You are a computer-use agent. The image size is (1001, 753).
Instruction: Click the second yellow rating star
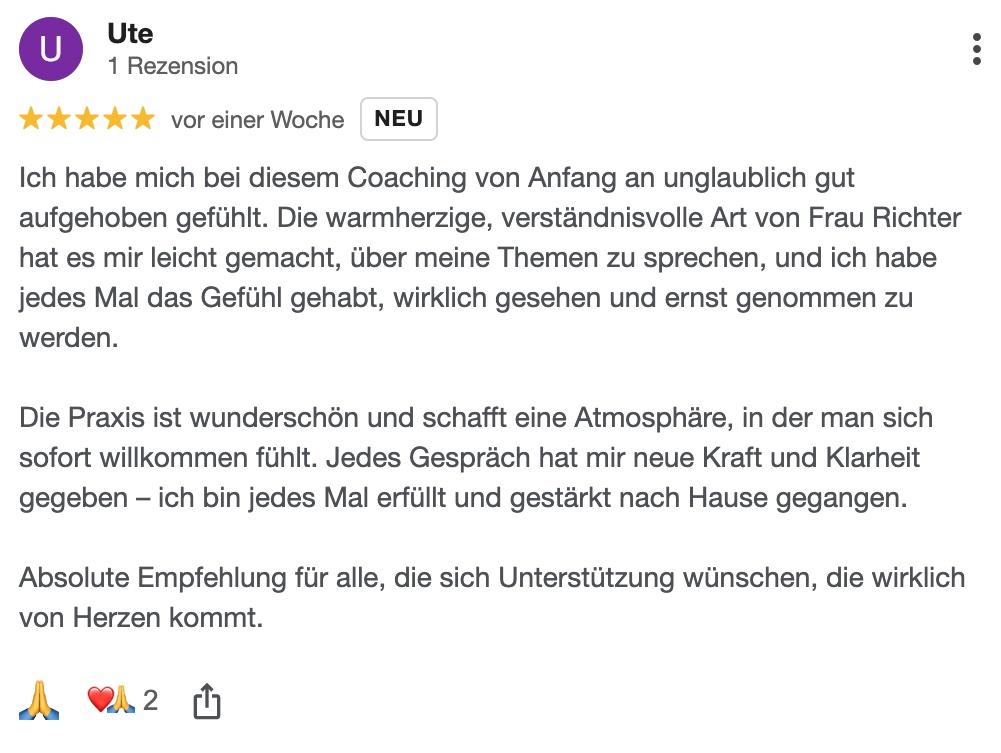(59, 120)
